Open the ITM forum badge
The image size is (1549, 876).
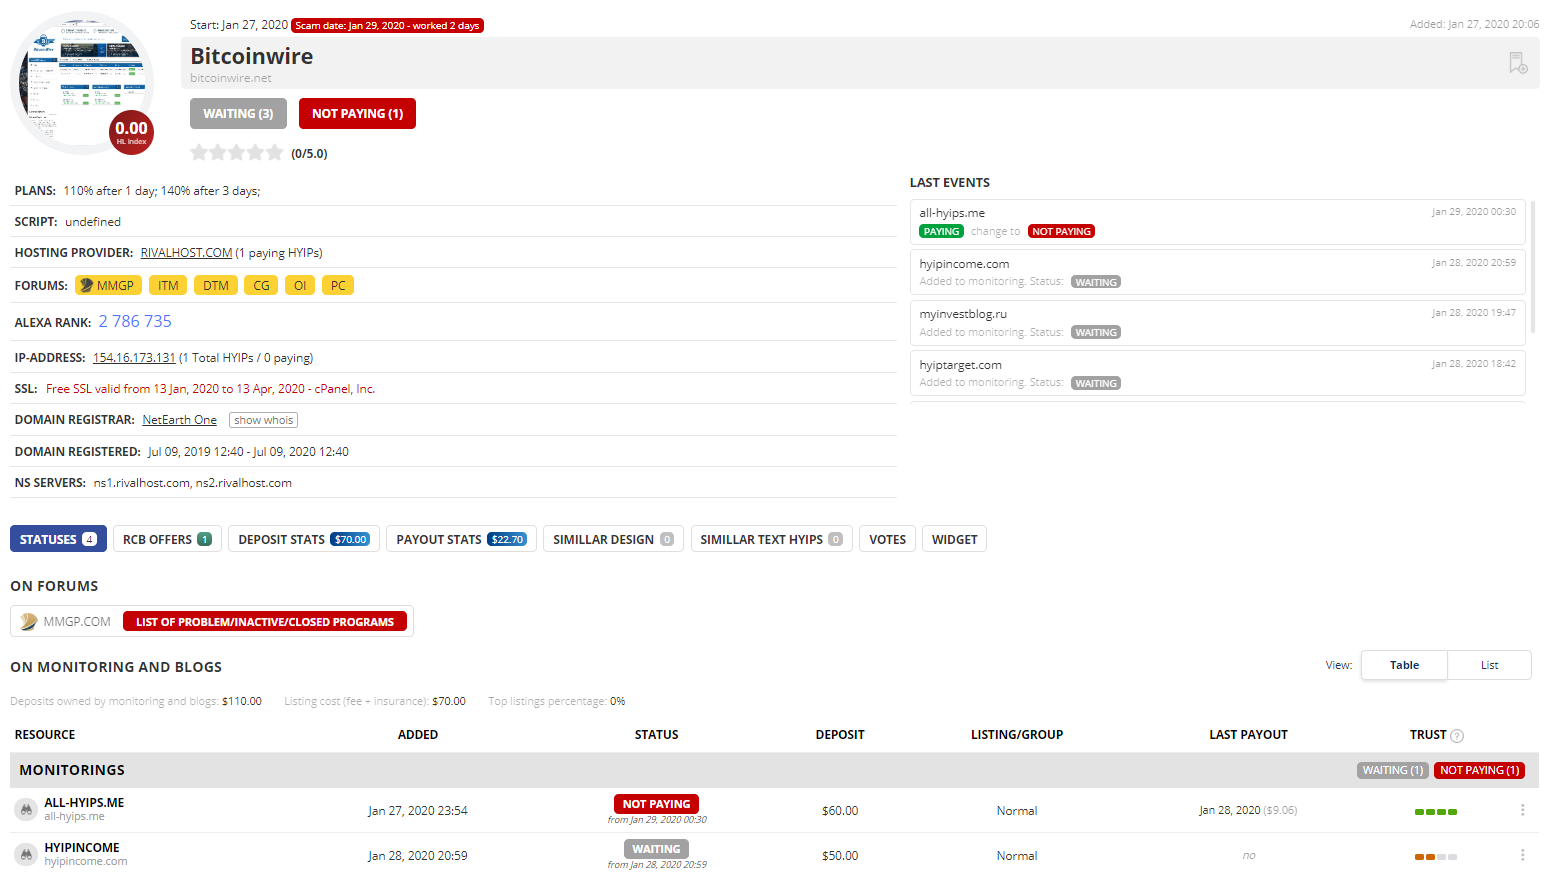click(168, 285)
